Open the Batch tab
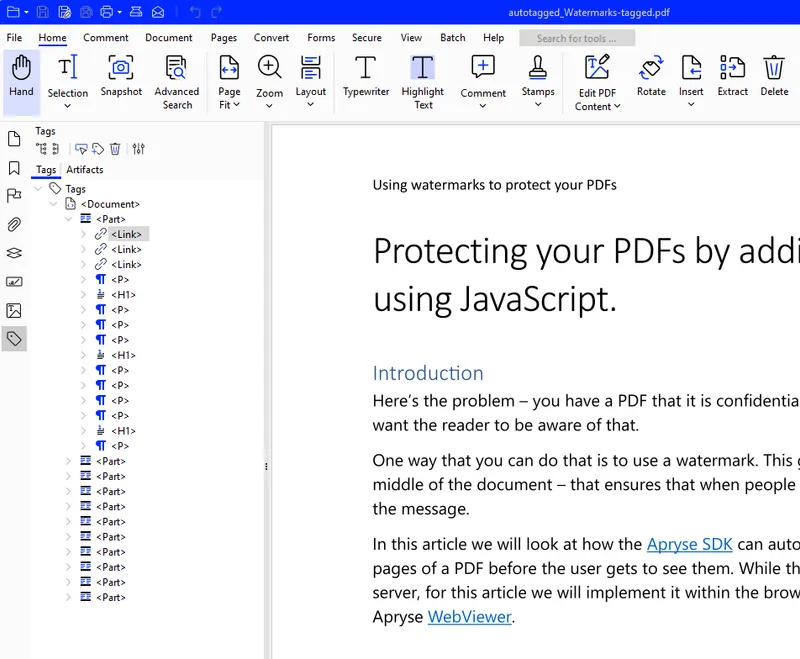Image resolution: width=800 pixels, height=659 pixels. [x=453, y=38]
